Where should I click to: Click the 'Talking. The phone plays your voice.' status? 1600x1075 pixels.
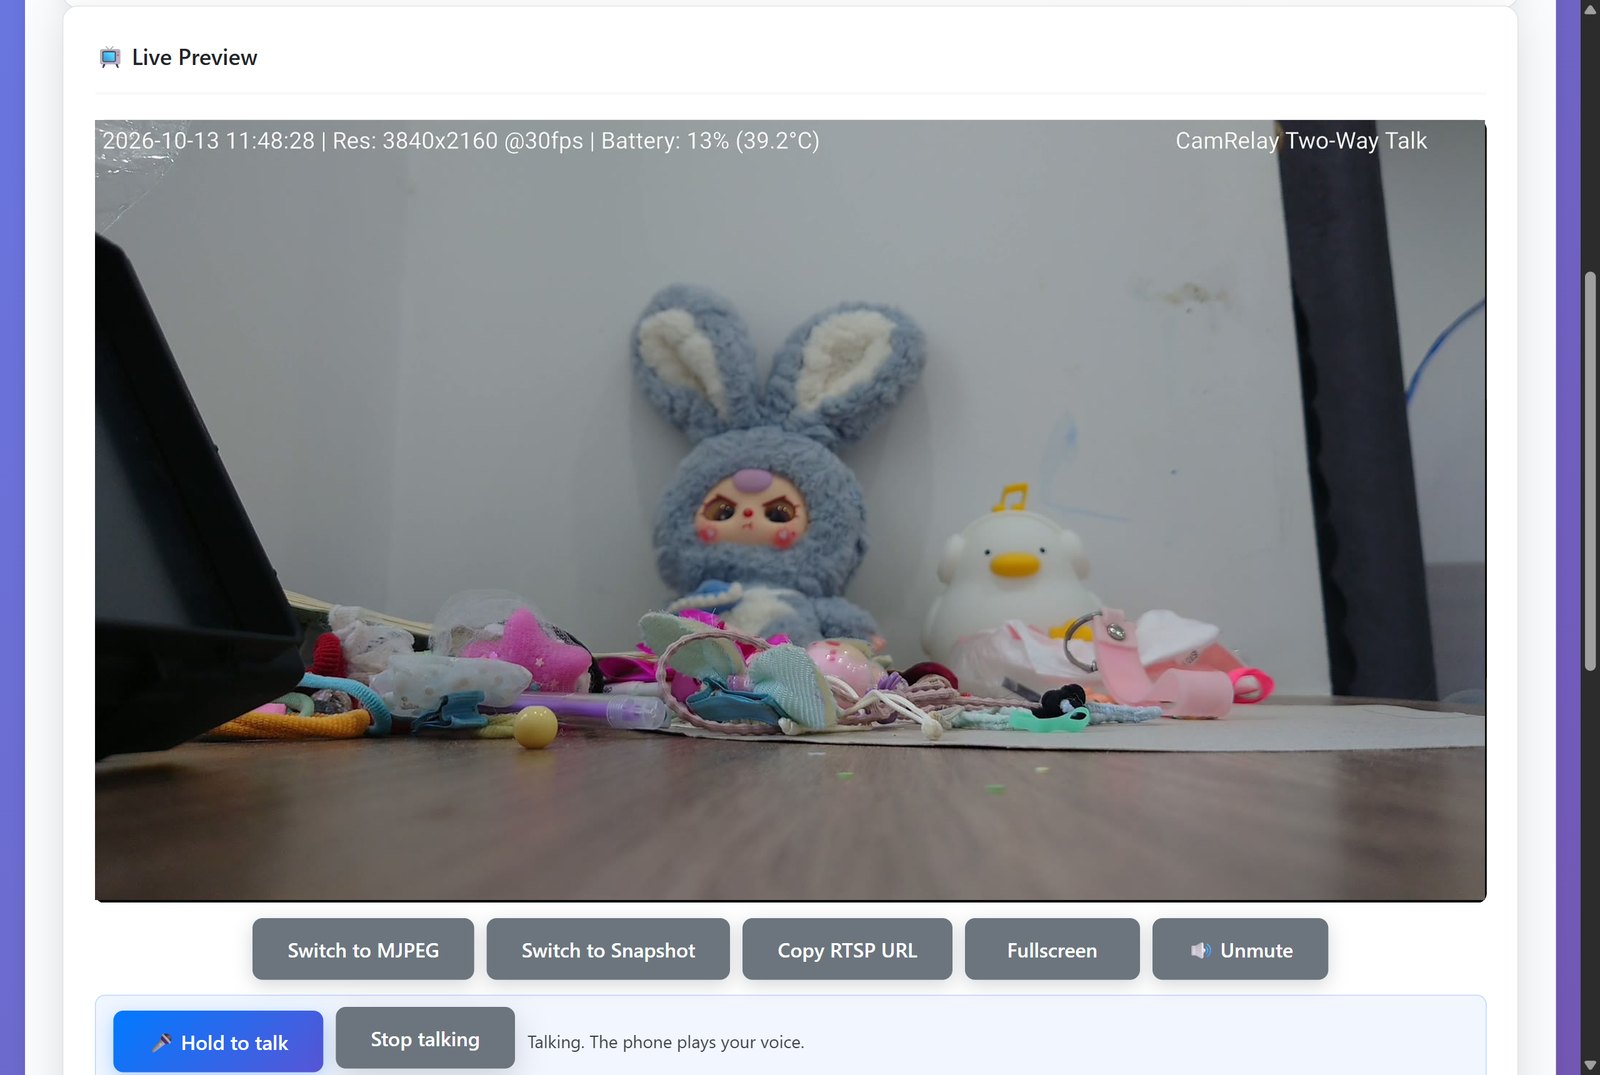[666, 1042]
